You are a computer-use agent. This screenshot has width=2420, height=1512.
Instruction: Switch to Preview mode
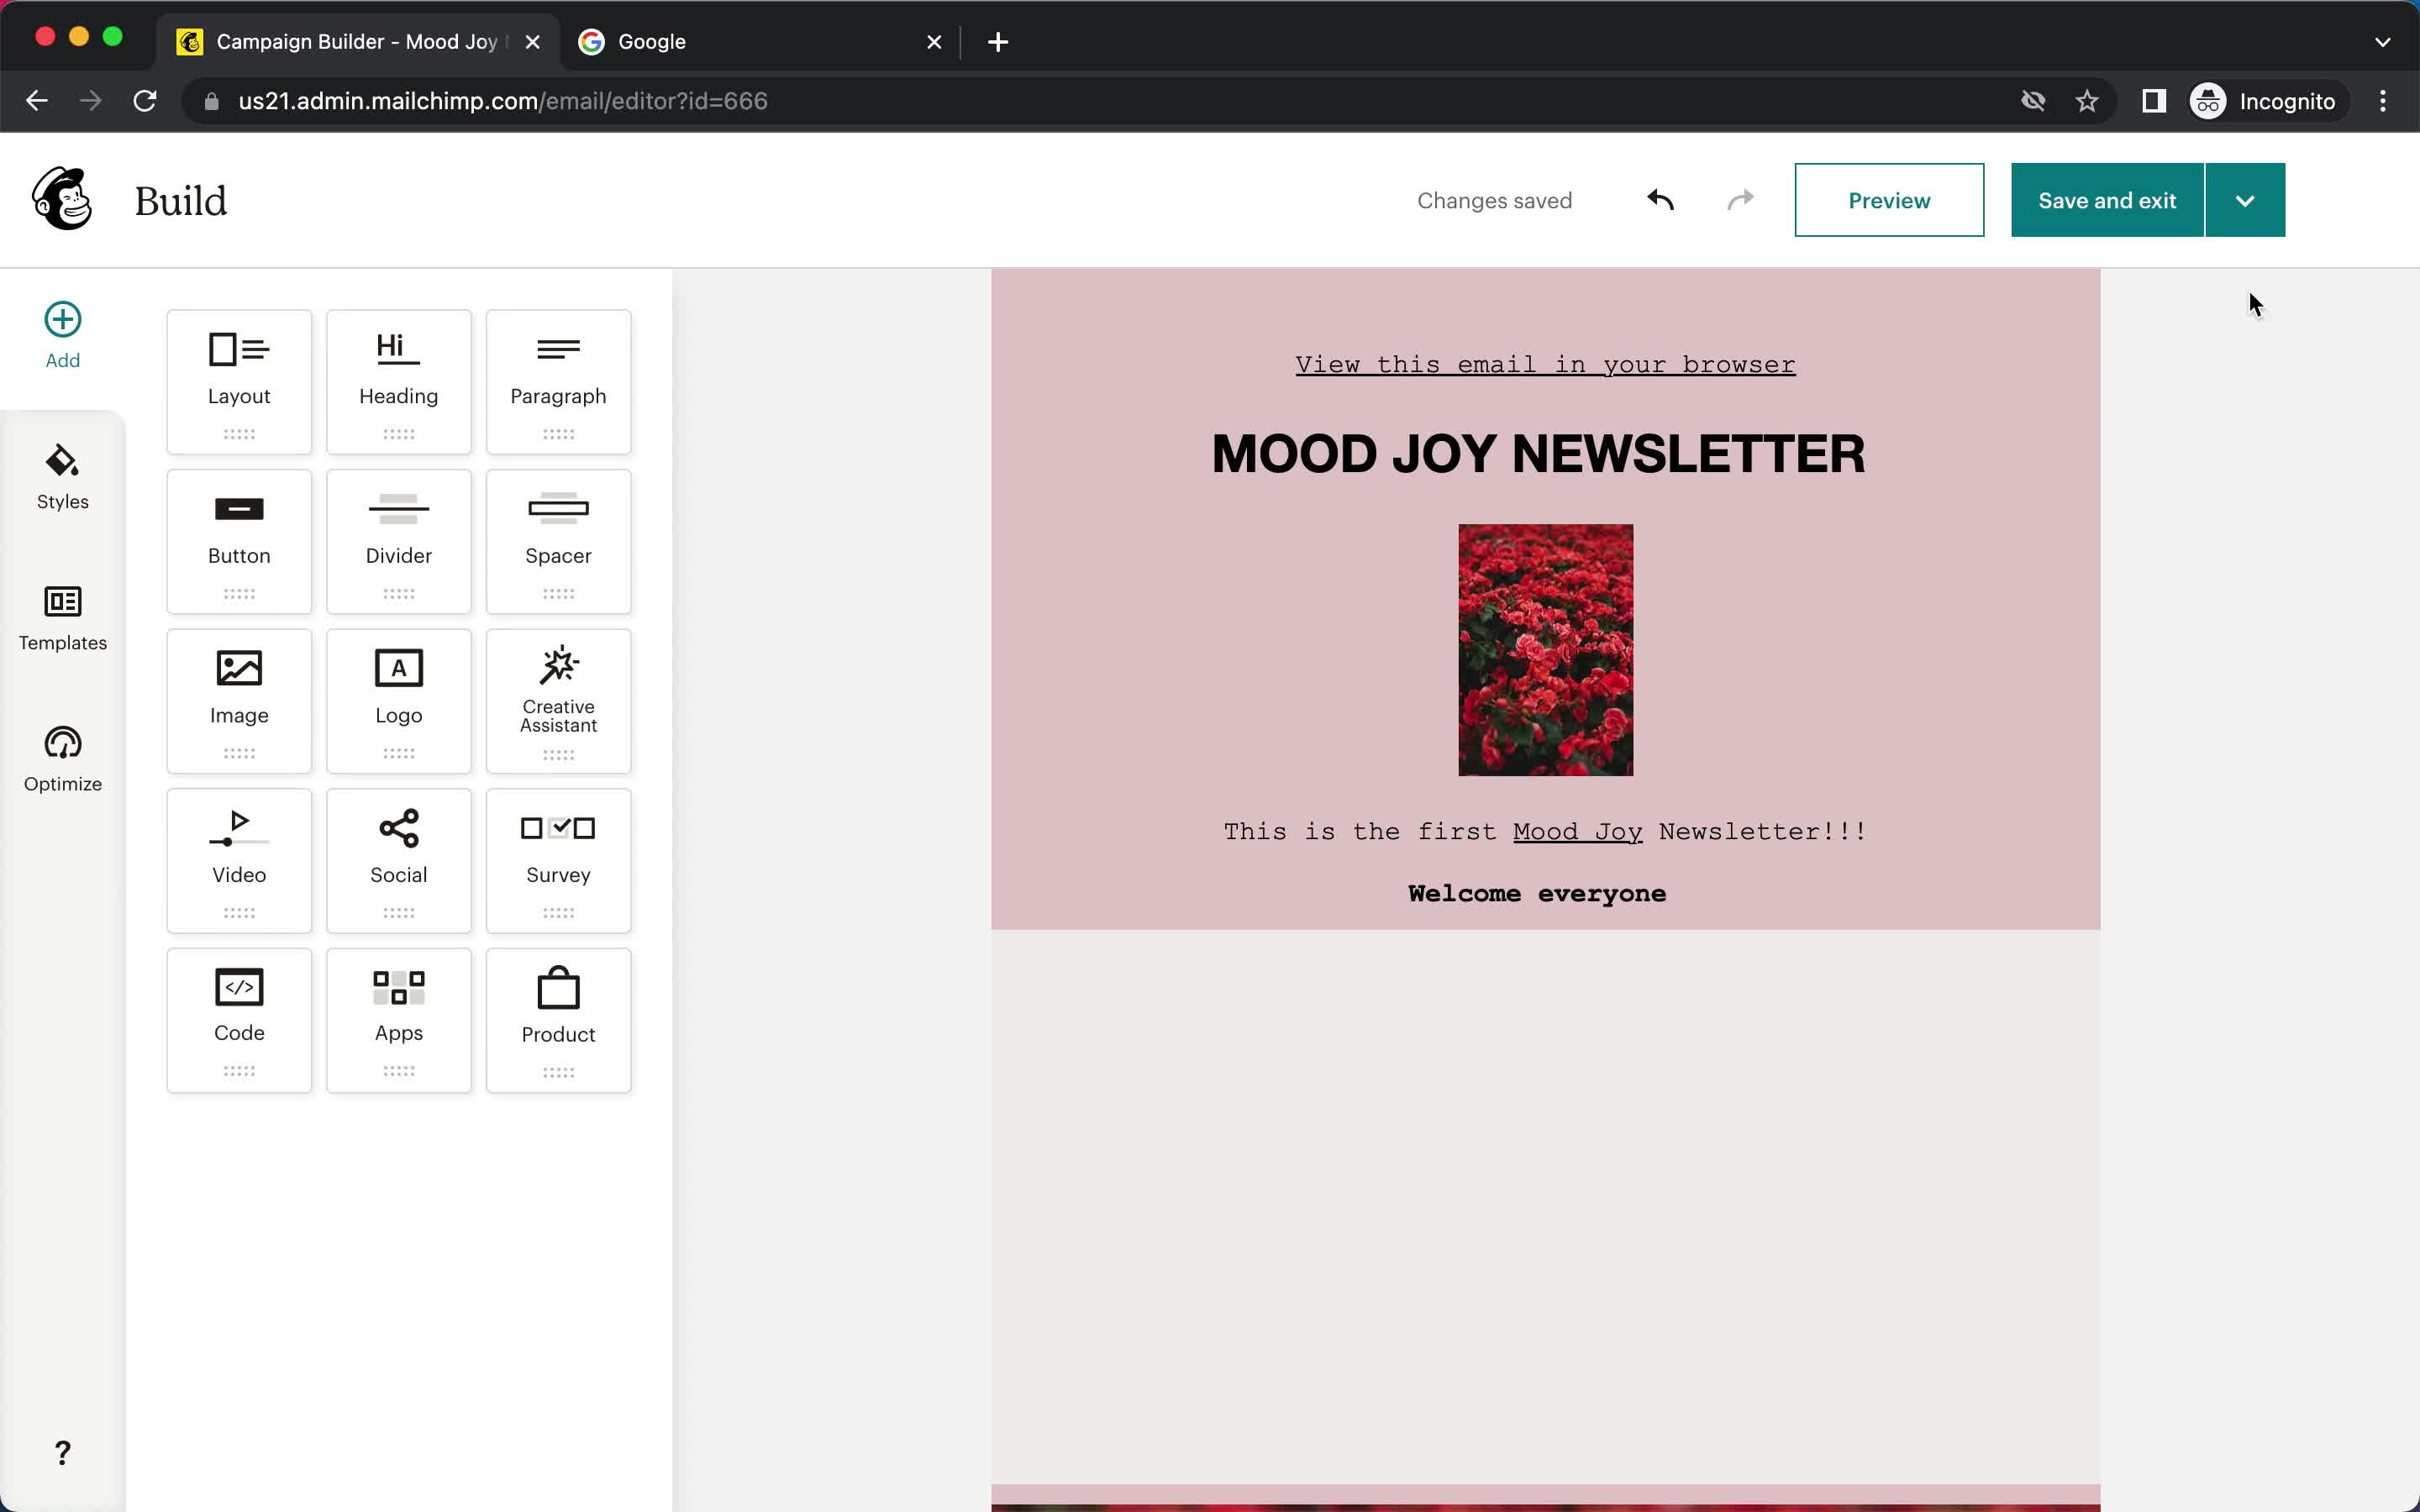click(x=1889, y=198)
